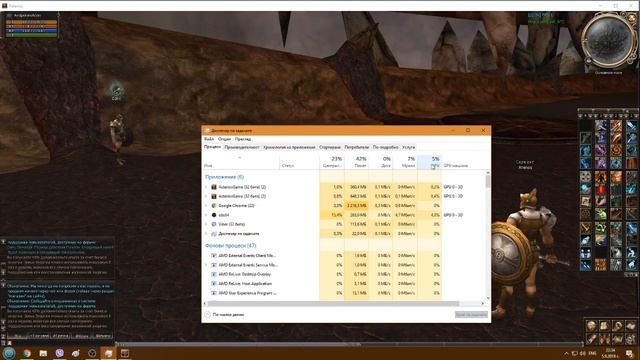
Task: Click the End task button
Action: coord(471,315)
